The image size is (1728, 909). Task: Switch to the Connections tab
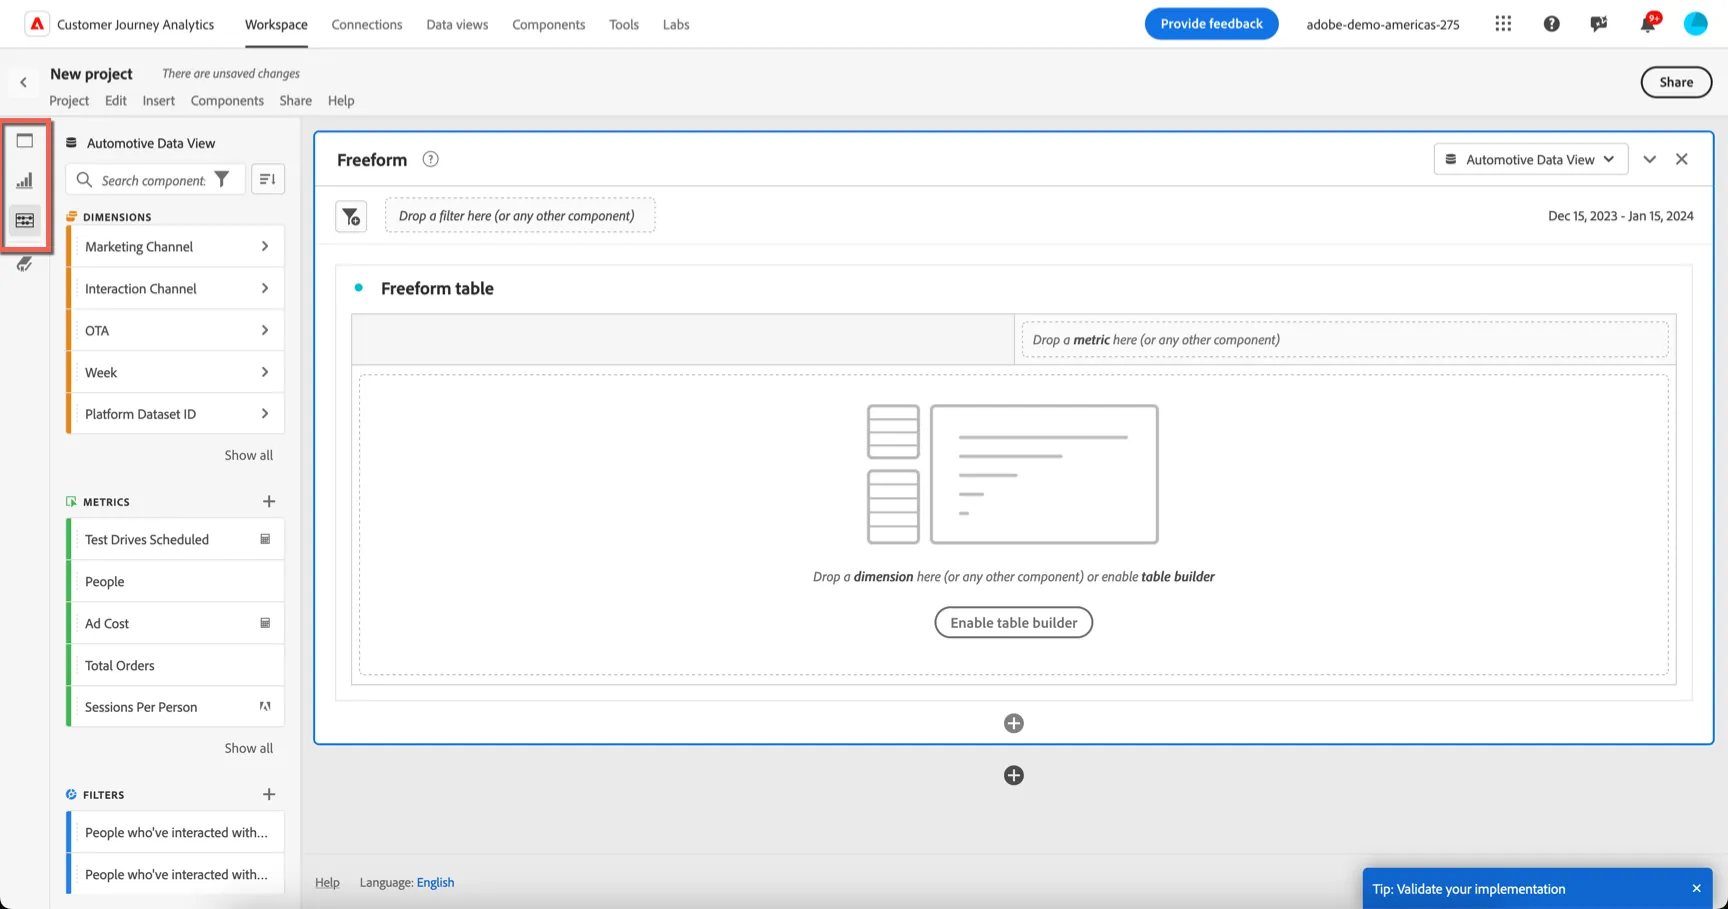[x=367, y=24]
